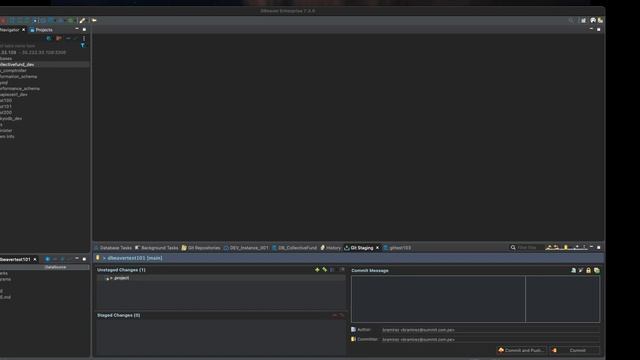The image size is (640, 360).
Task: Click the green icon in main toolbar
Action: [x=71, y=20]
